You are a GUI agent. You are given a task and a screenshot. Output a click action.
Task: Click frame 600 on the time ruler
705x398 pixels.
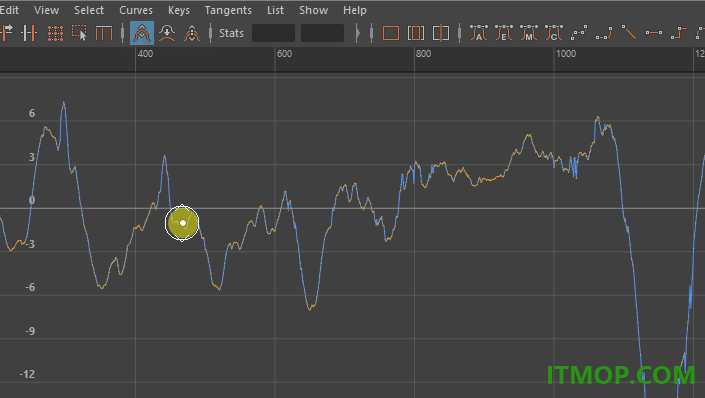(284, 54)
